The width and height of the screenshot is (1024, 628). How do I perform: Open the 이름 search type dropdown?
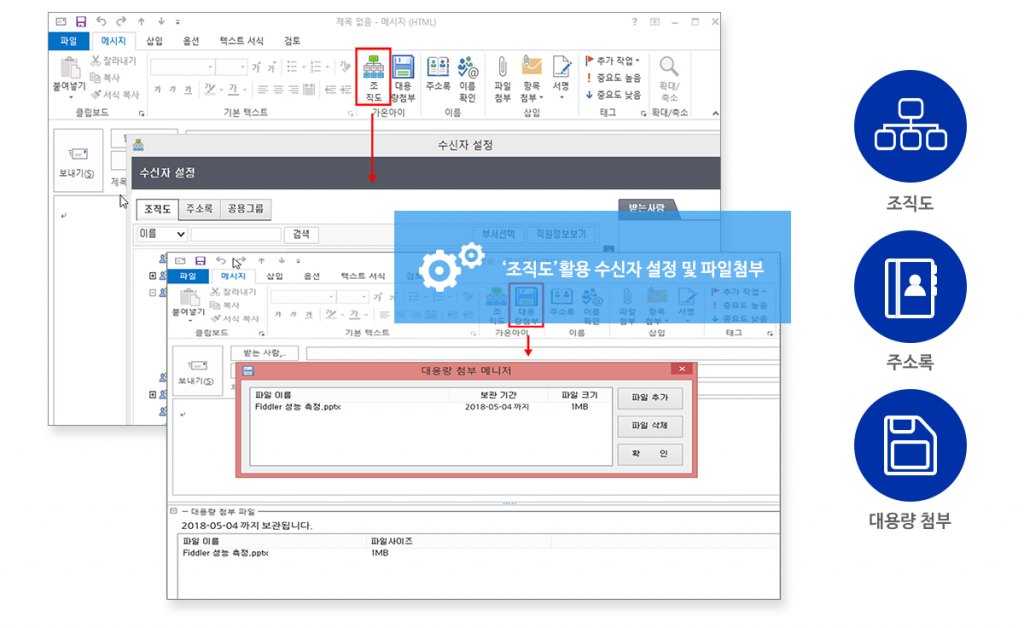[161, 235]
